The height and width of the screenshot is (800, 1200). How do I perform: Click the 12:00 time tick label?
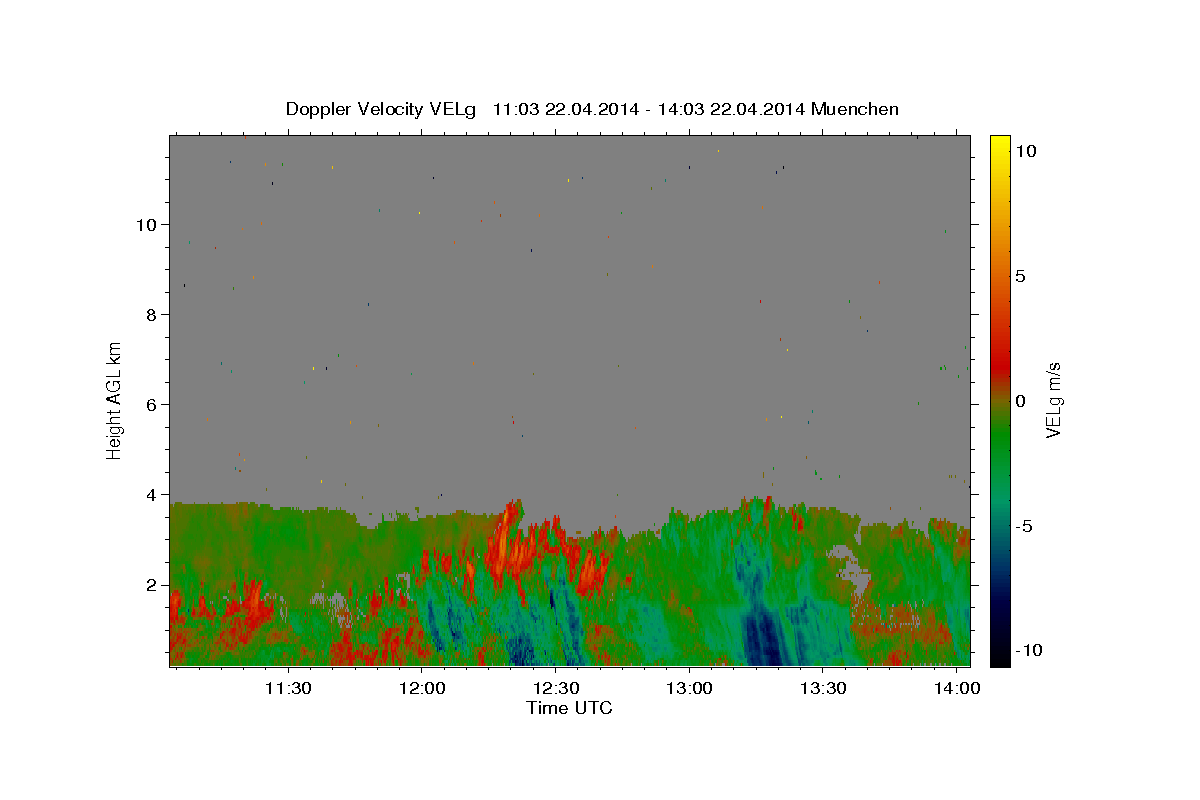(x=422, y=690)
